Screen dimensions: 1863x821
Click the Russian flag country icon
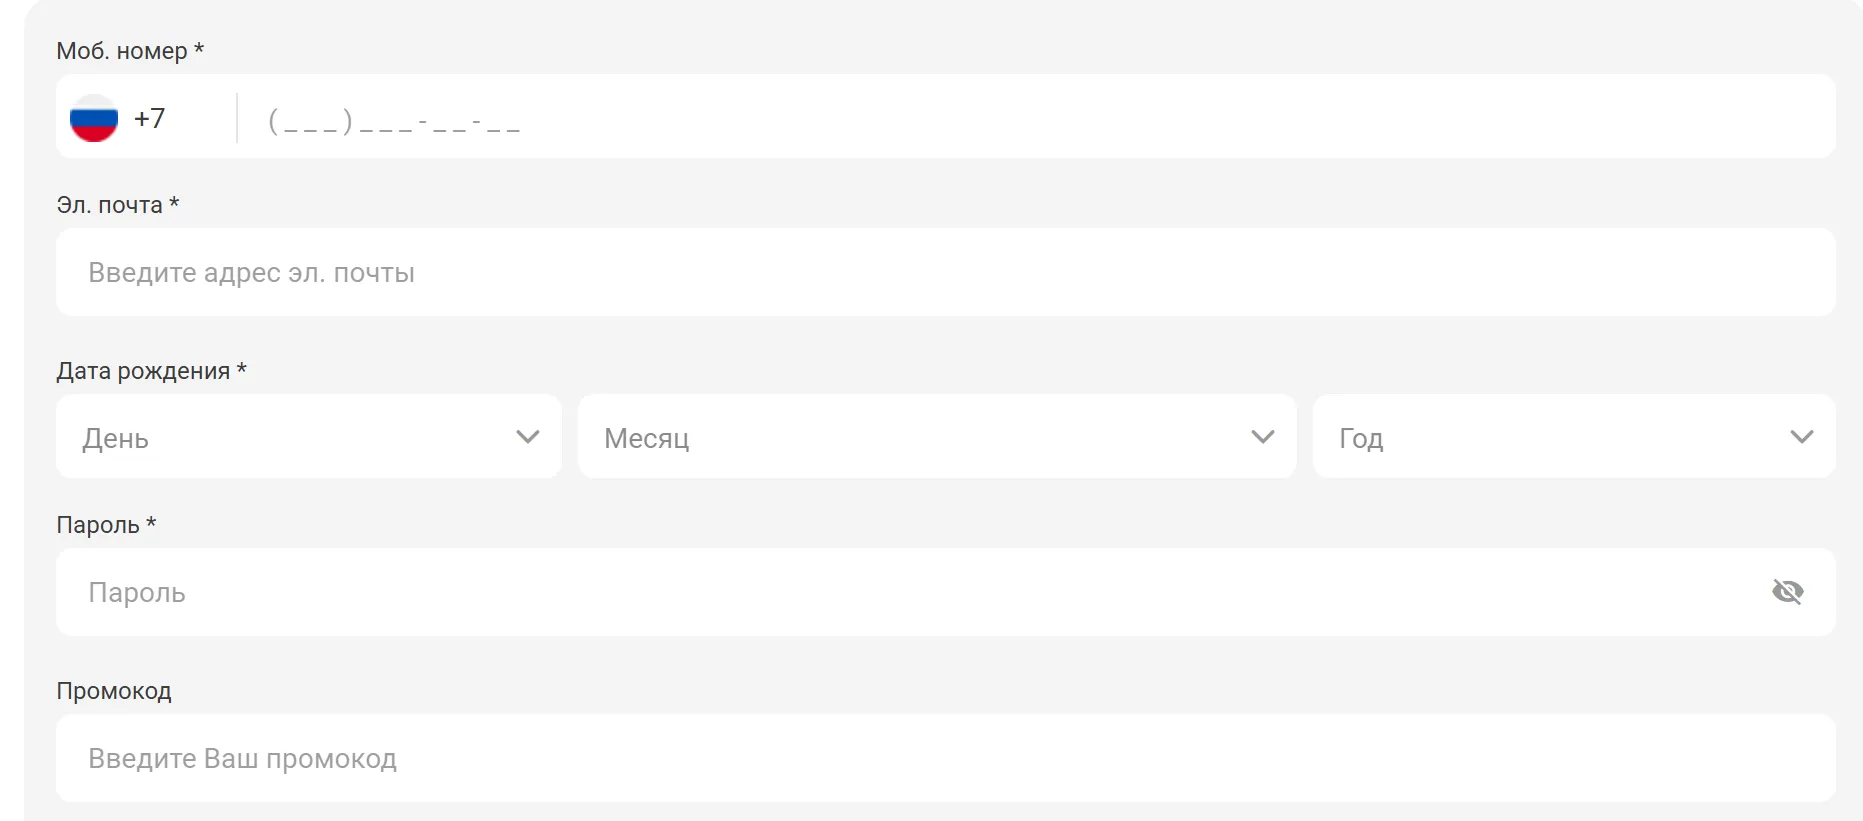pyautogui.click(x=94, y=118)
